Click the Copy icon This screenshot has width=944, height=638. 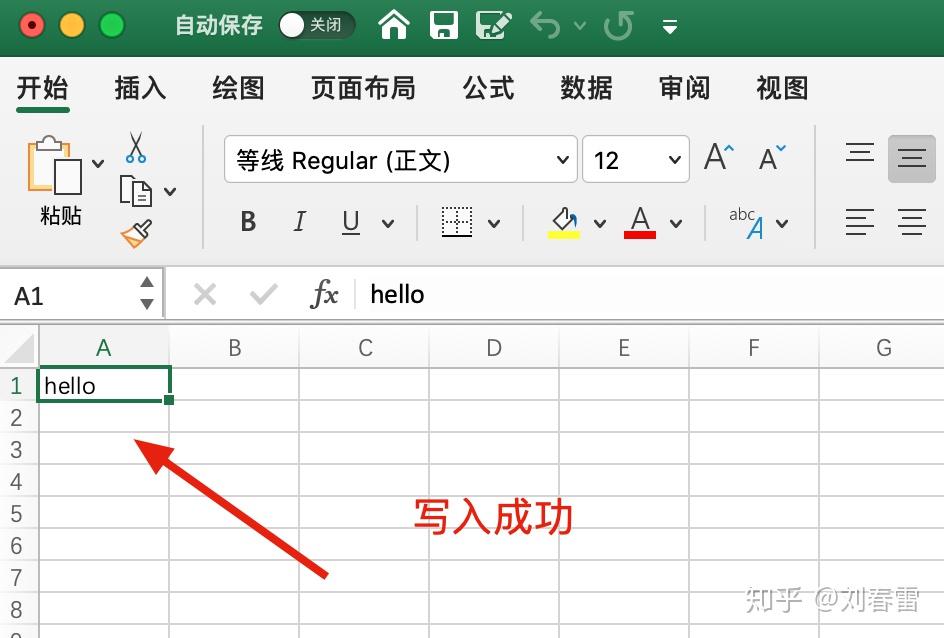(136, 190)
